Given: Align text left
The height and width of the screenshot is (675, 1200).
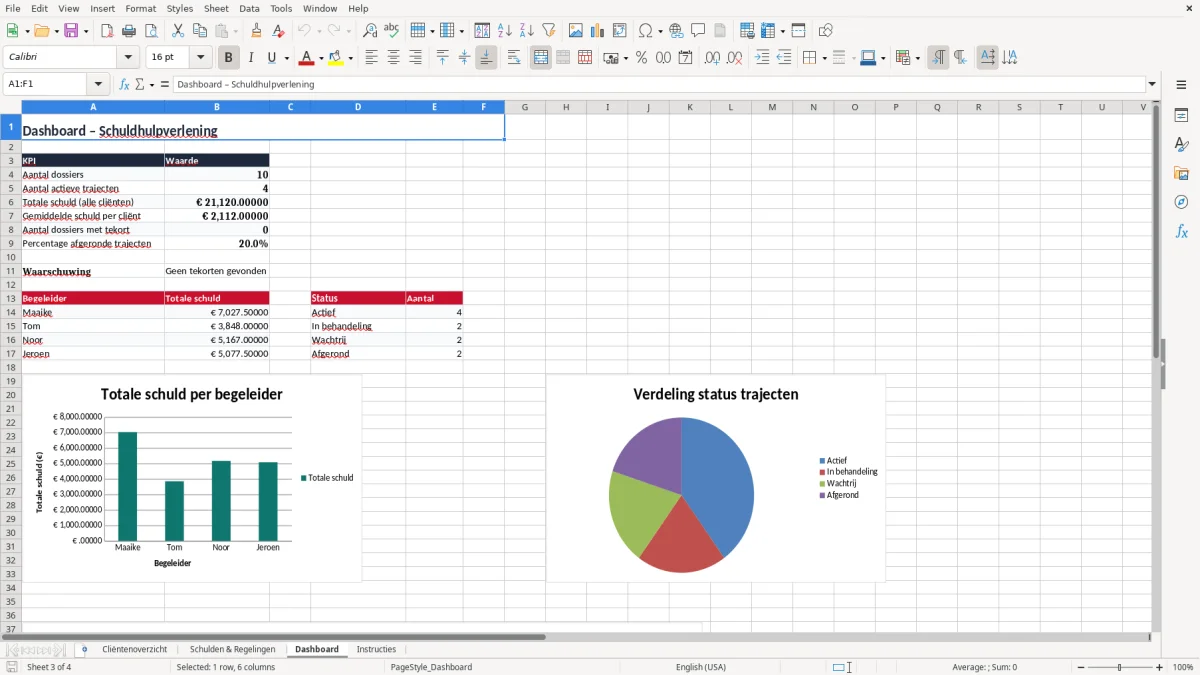Looking at the screenshot, I should (371, 58).
